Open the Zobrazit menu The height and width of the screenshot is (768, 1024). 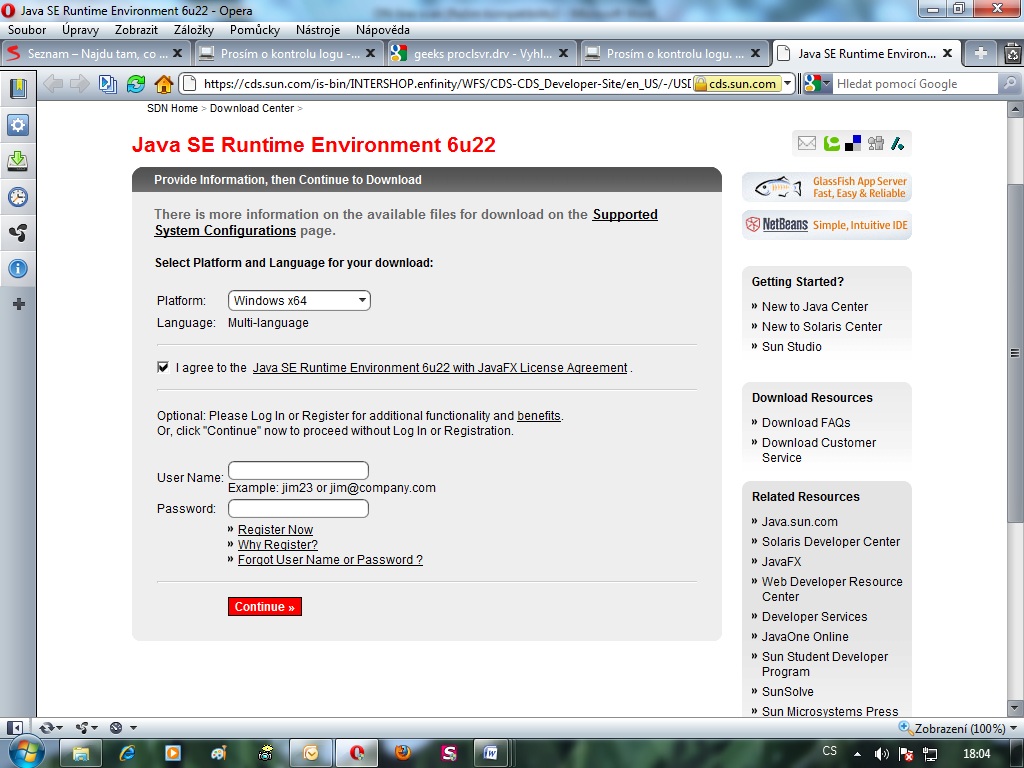point(136,30)
